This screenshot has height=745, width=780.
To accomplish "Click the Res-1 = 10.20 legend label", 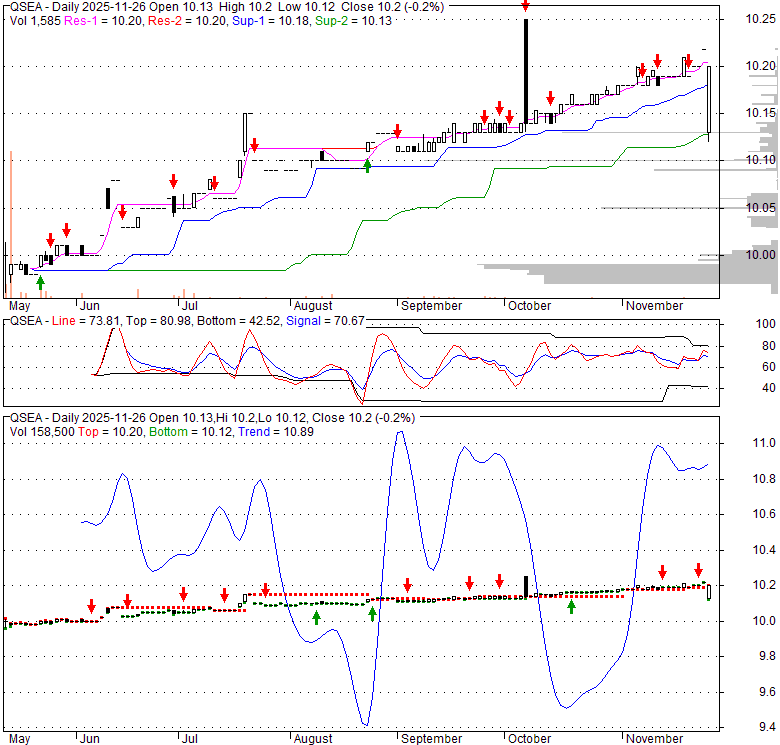I will [99, 17].
